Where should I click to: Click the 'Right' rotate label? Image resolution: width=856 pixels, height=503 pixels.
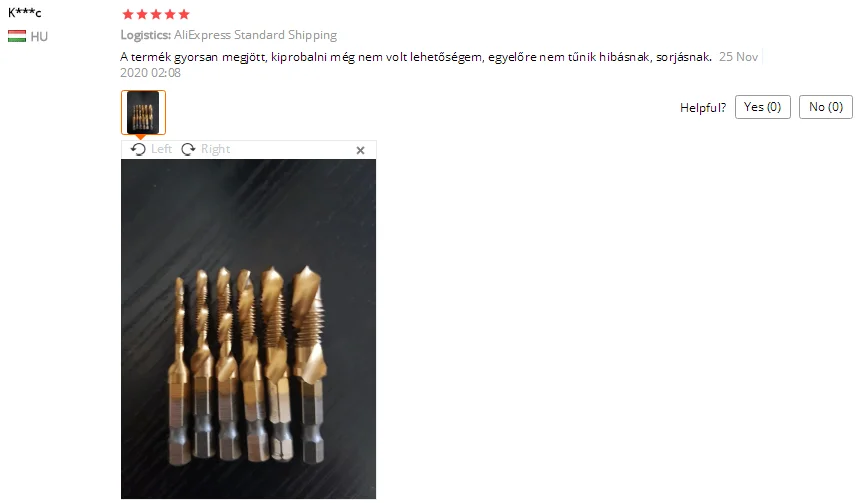[216, 149]
